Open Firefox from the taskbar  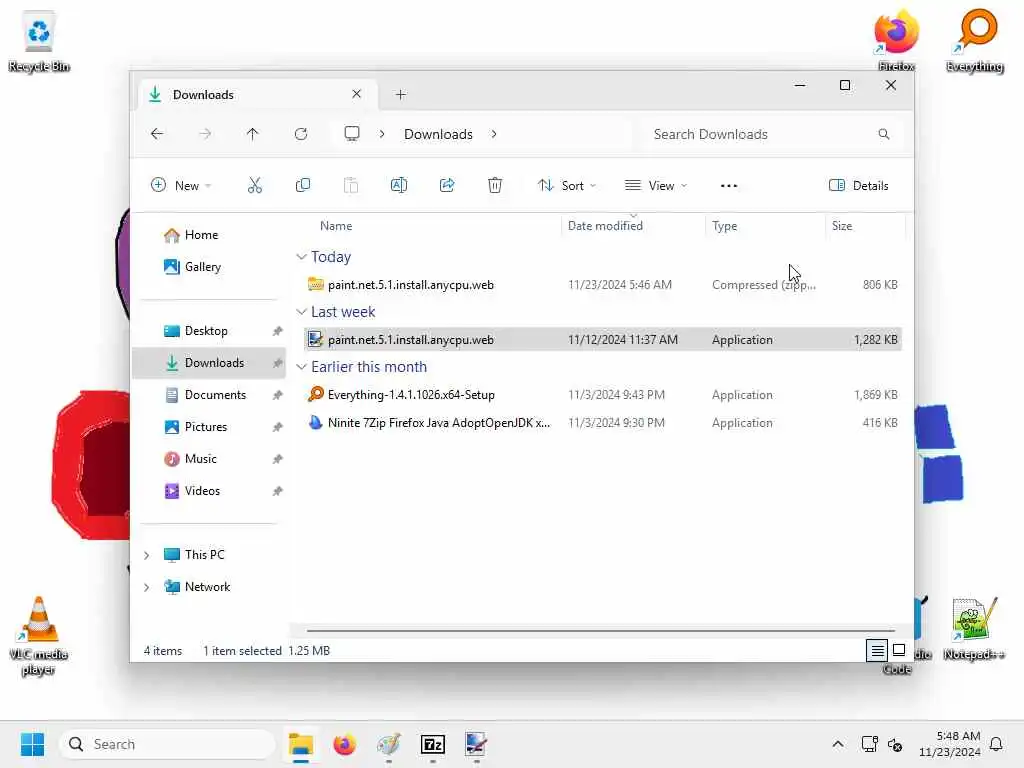click(345, 744)
